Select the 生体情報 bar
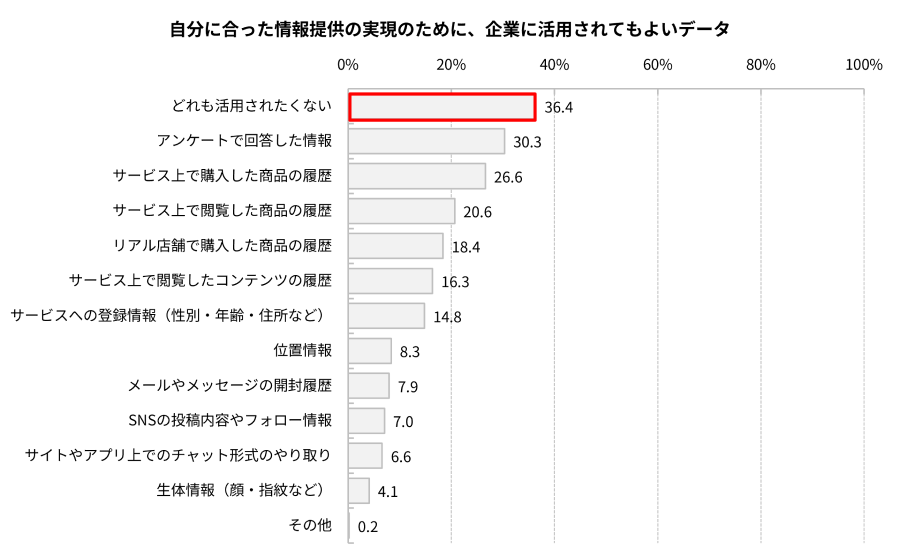The image size is (900, 560). pos(359,491)
